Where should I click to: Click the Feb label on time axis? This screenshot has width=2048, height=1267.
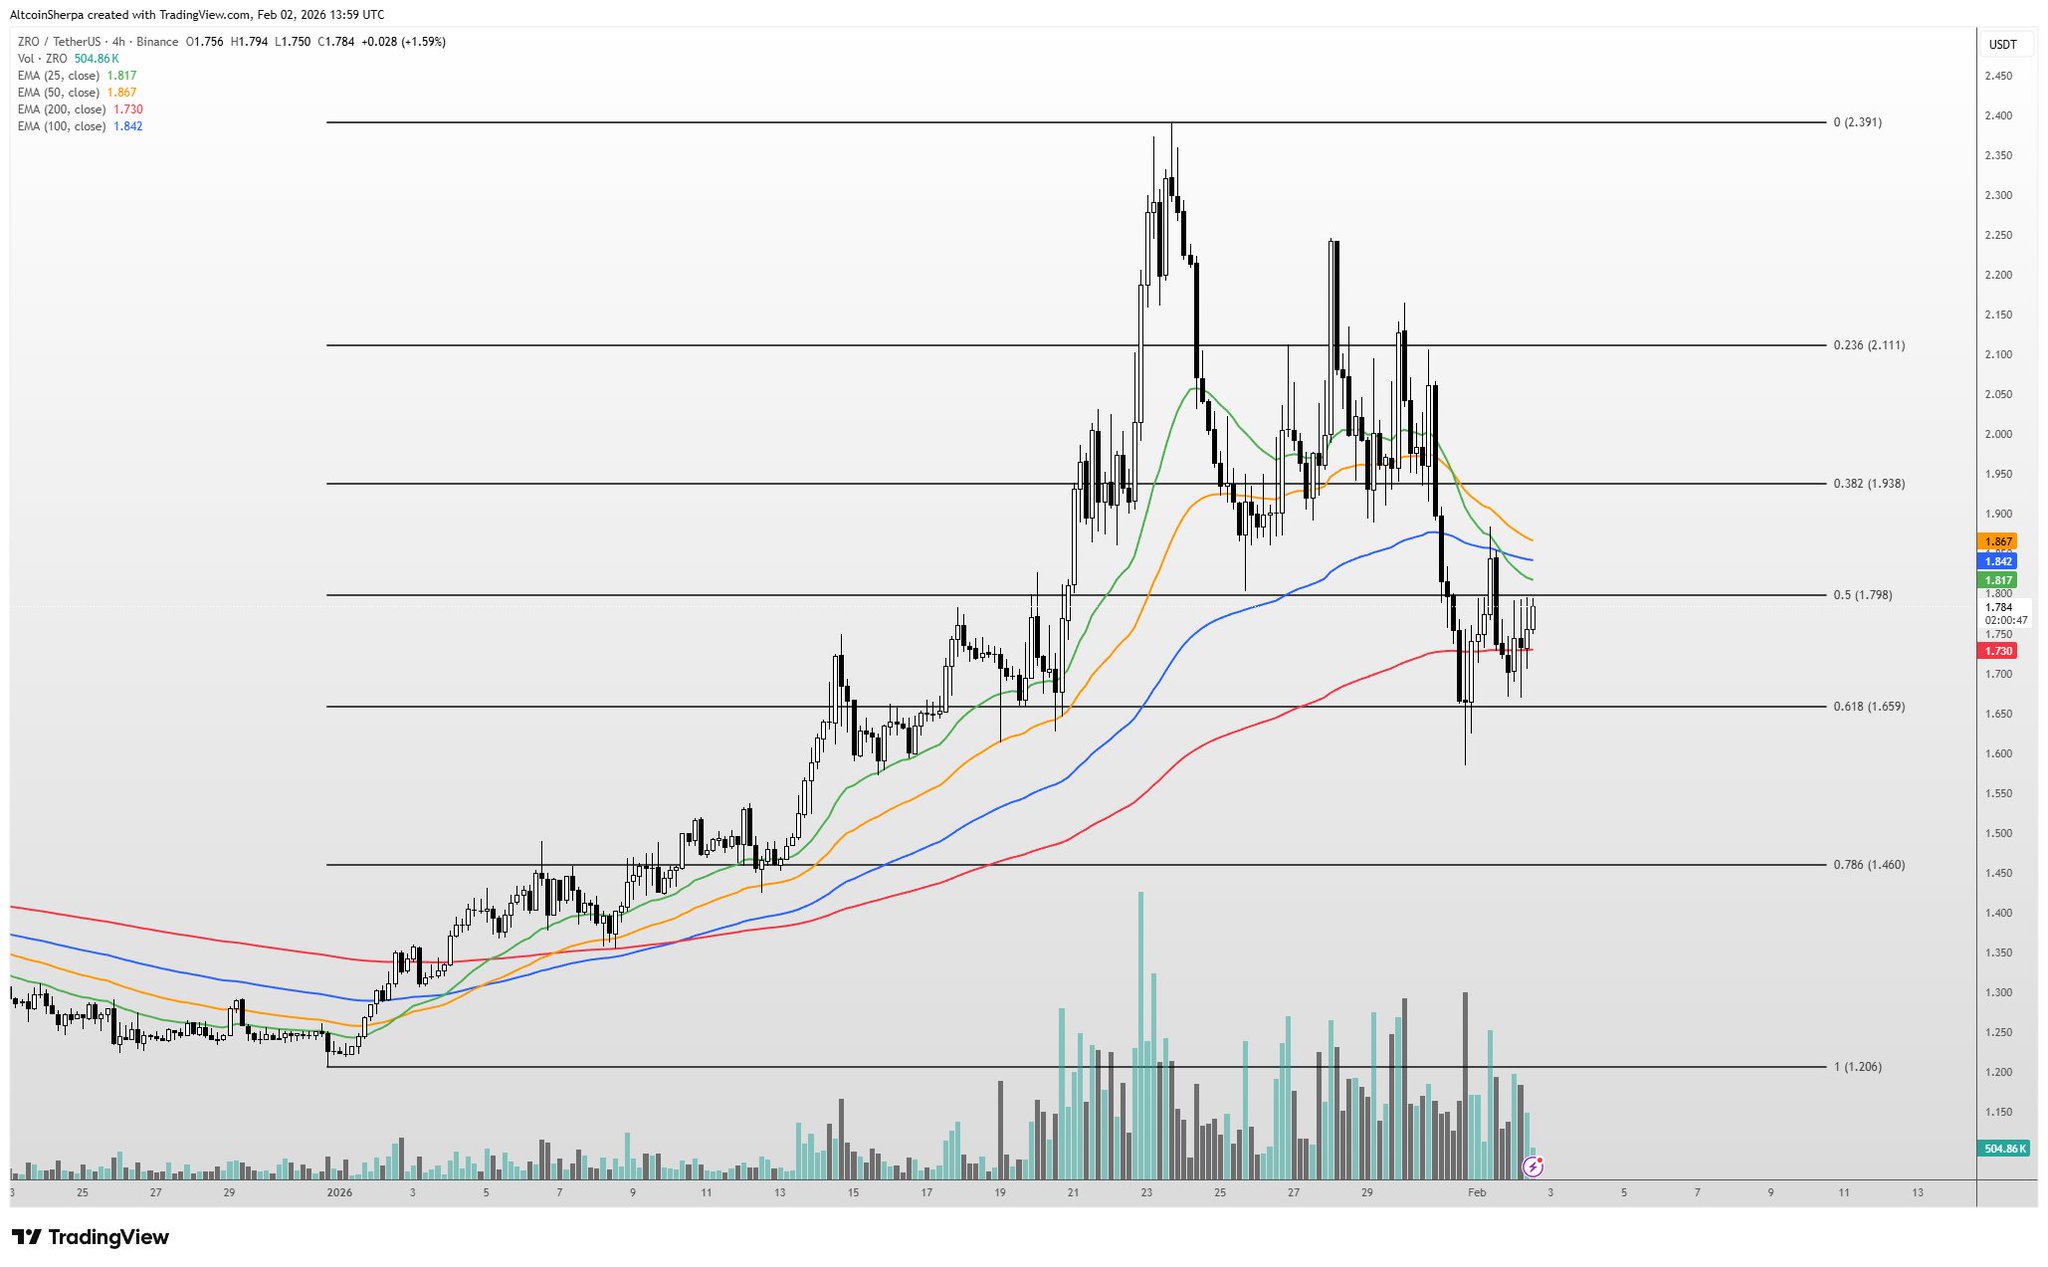click(x=1476, y=1193)
